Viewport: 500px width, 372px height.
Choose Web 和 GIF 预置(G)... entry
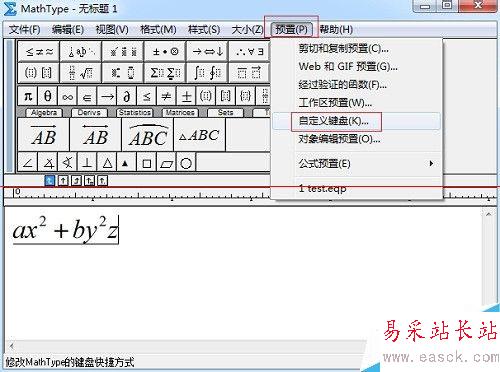(357, 67)
